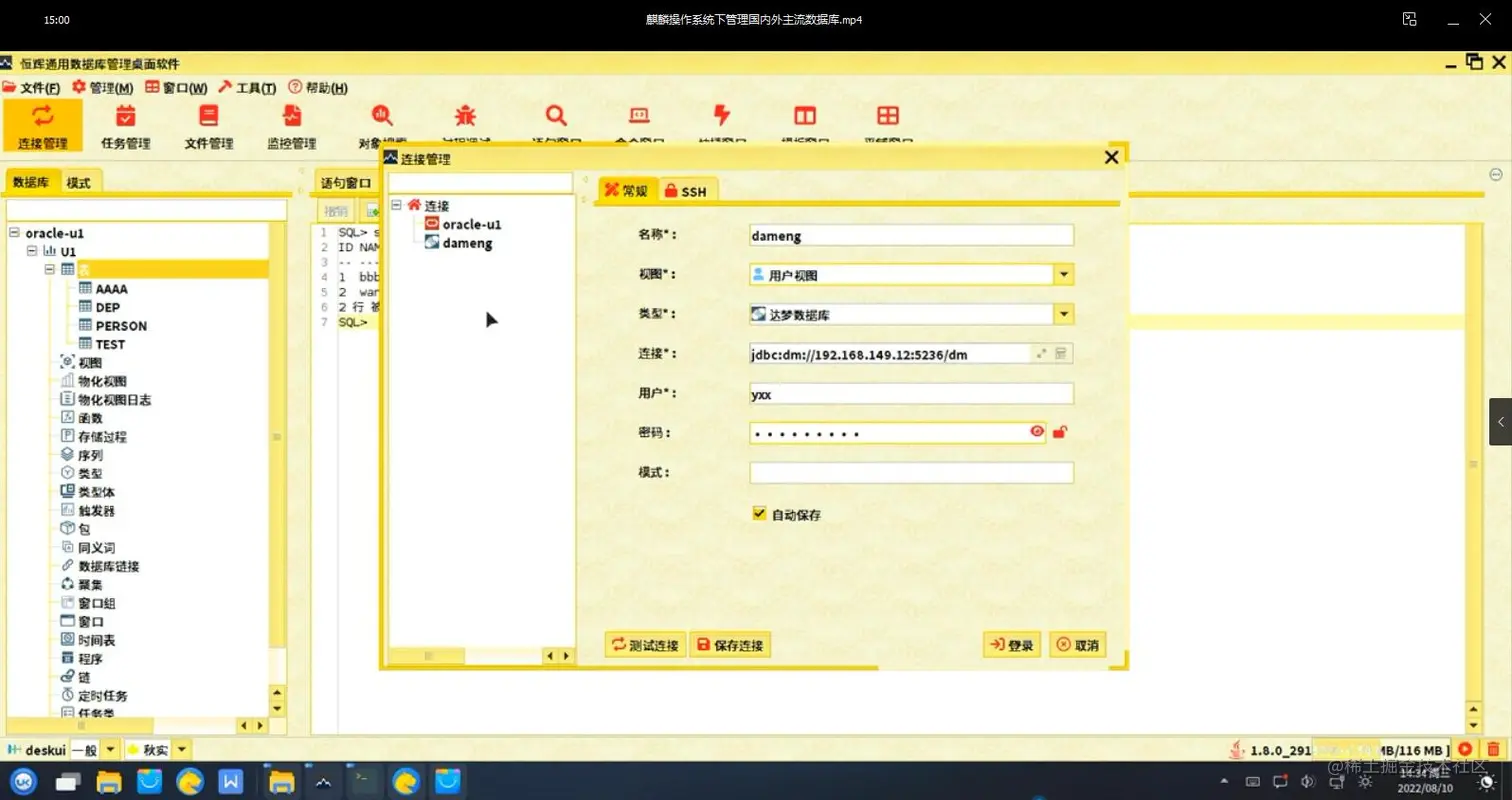Click the four-pane tile windows icon
This screenshot has height=800, width=1512.
[888, 116]
